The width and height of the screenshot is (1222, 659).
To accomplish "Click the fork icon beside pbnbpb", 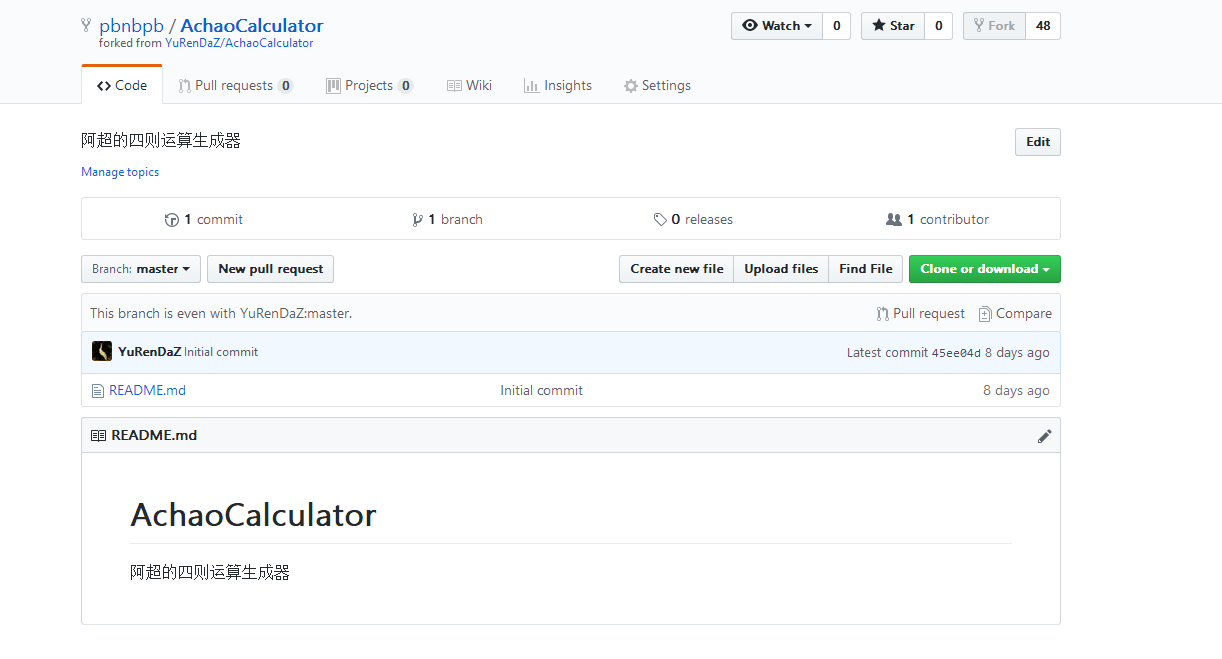I will (87, 25).
